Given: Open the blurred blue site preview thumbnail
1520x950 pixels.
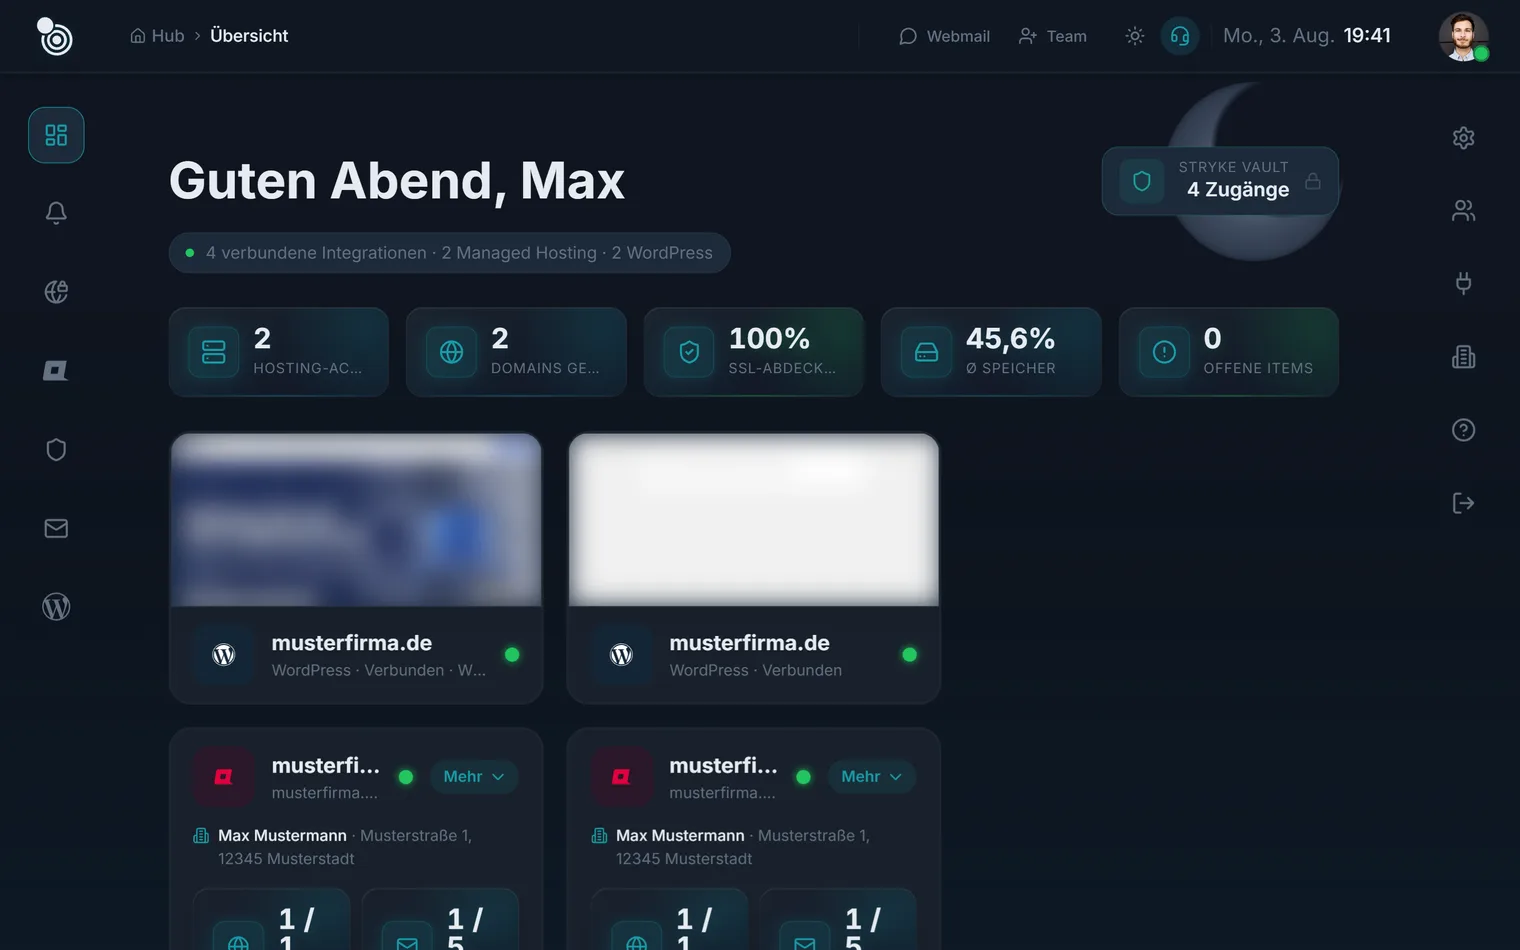Looking at the screenshot, I should (x=356, y=520).
